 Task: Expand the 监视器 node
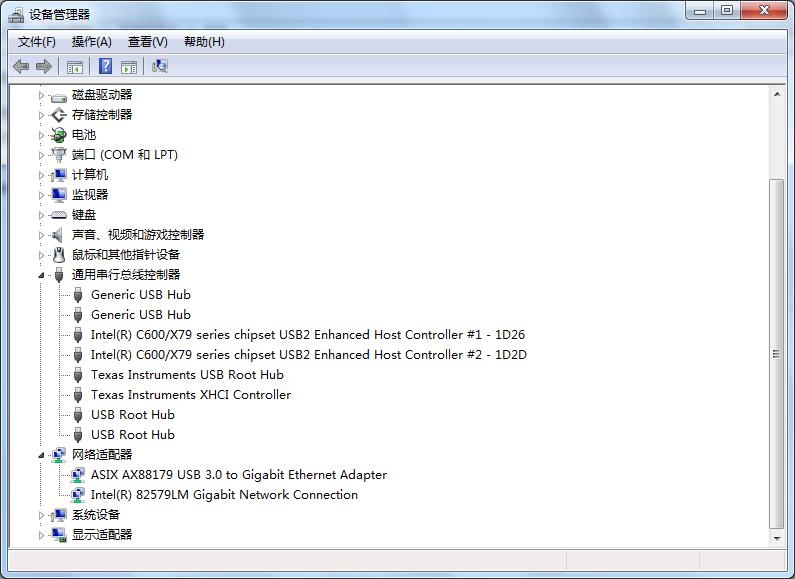pos(42,195)
